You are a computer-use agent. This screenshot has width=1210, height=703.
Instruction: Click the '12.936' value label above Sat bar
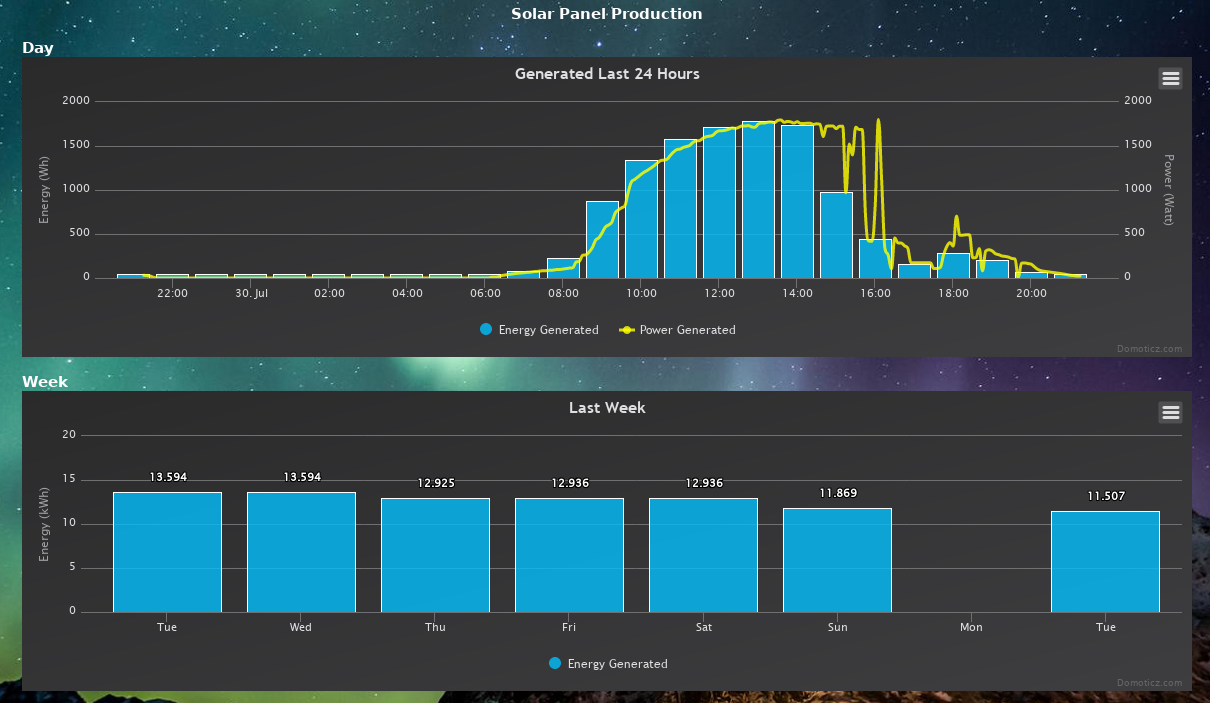pos(703,484)
